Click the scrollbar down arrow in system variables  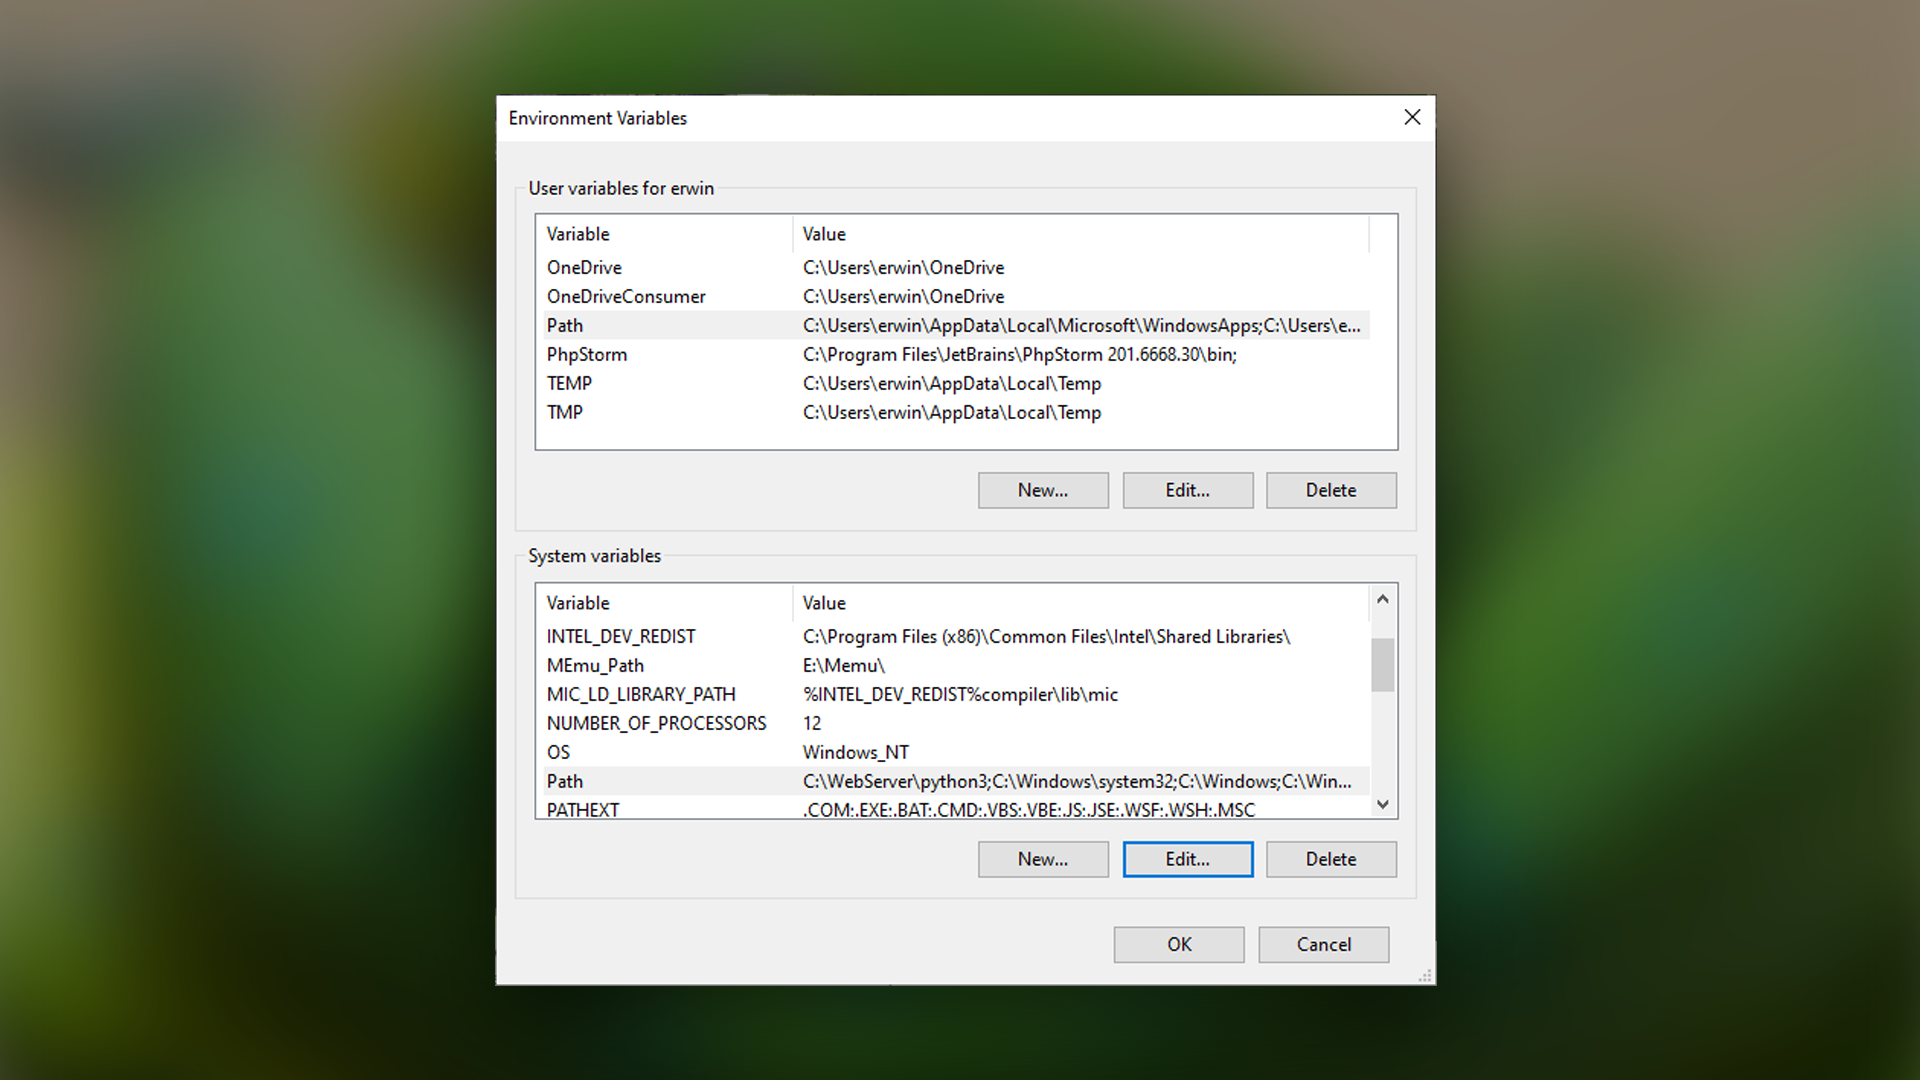(1383, 804)
